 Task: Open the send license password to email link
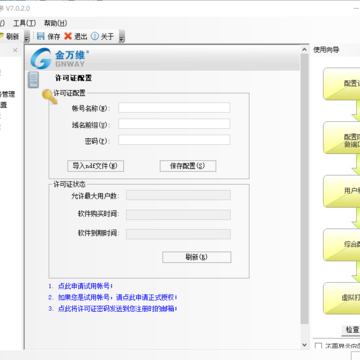tap(117, 309)
